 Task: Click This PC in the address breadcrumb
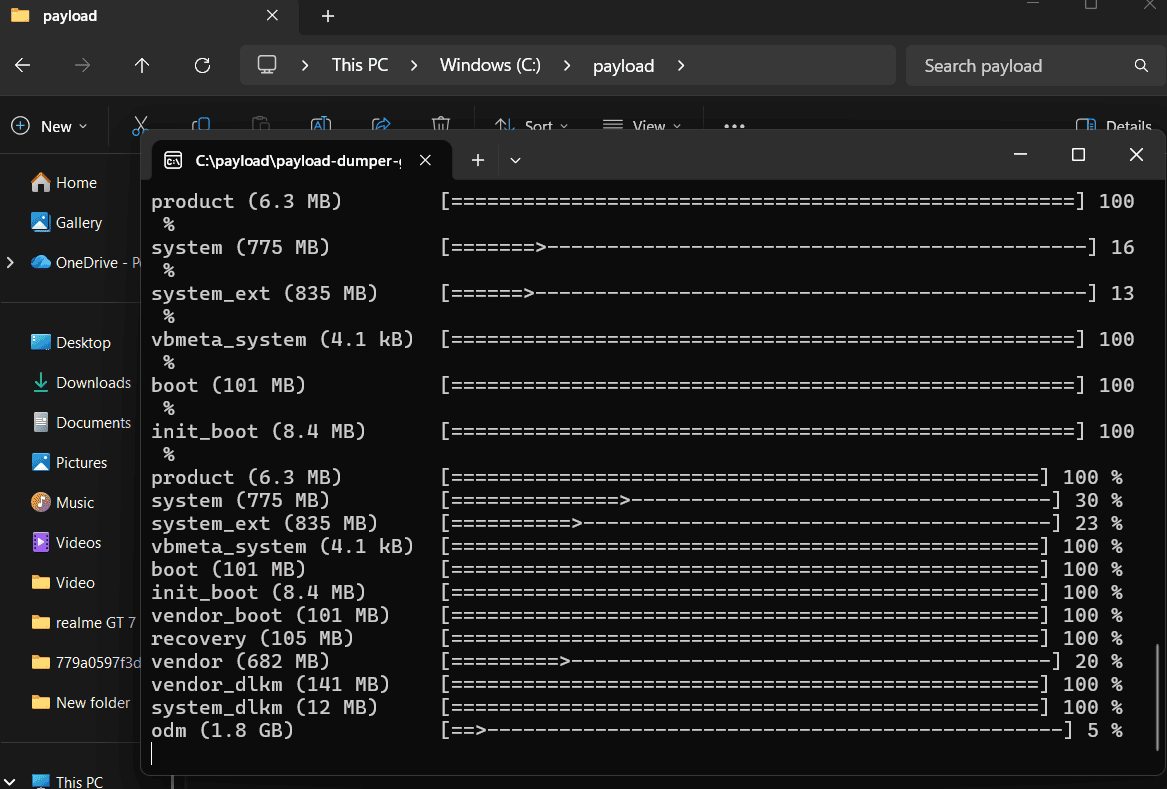click(359, 65)
